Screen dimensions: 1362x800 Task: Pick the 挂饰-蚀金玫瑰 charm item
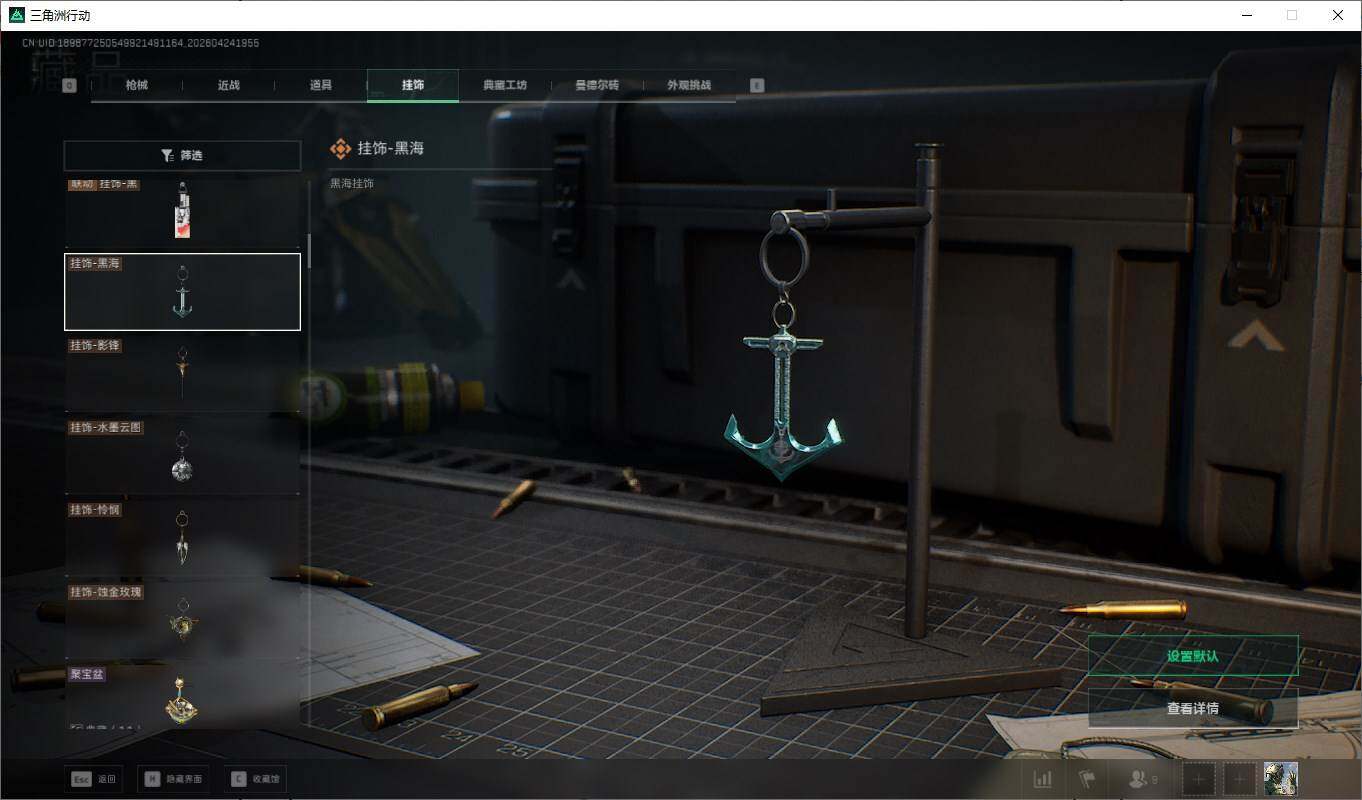[182, 620]
